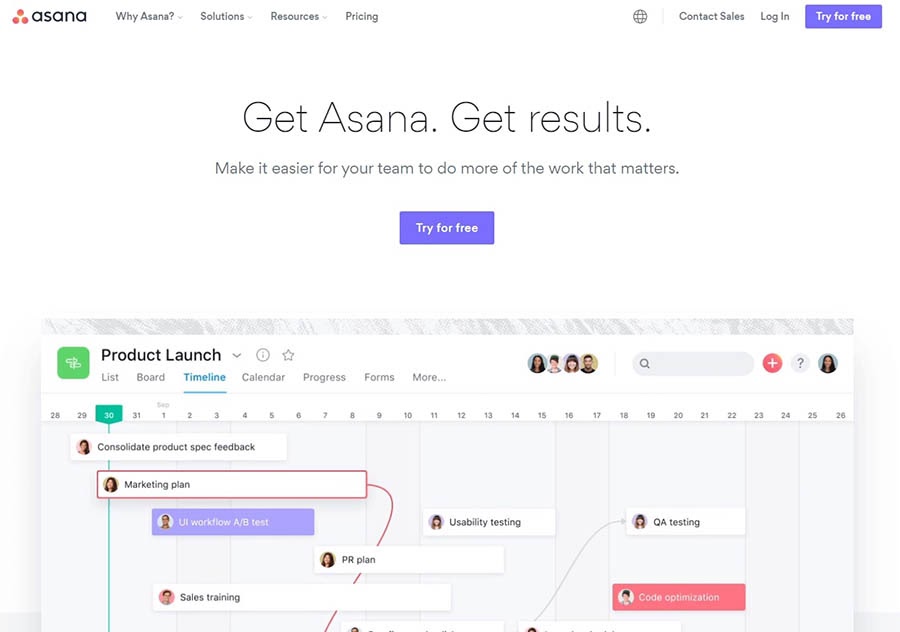The image size is (900, 632).
Task: Open the Pricing page
Action: tap(362, 17)
